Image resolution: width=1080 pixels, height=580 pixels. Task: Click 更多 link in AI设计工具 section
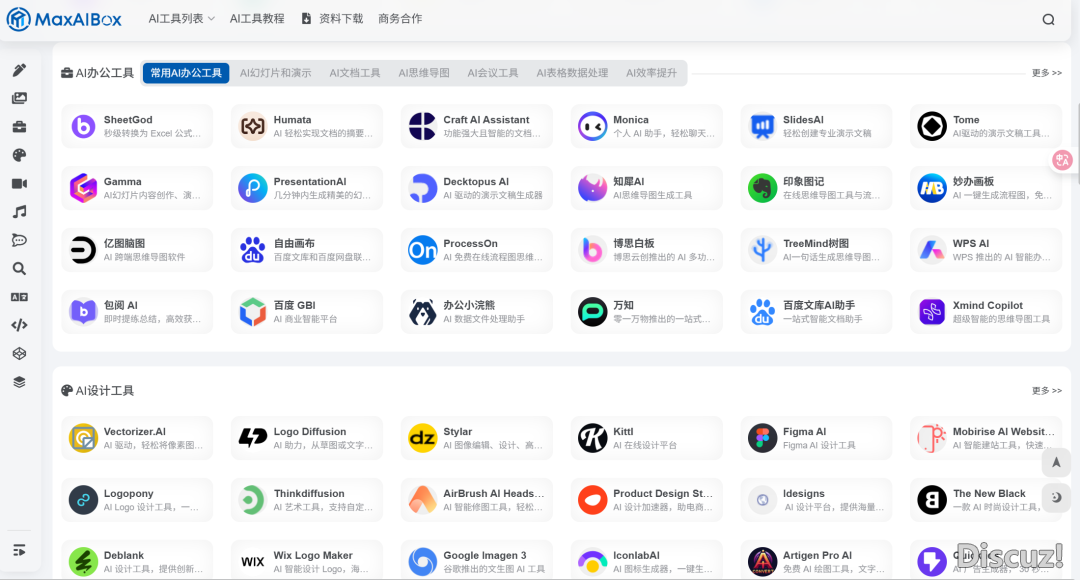pos(1046,391)
